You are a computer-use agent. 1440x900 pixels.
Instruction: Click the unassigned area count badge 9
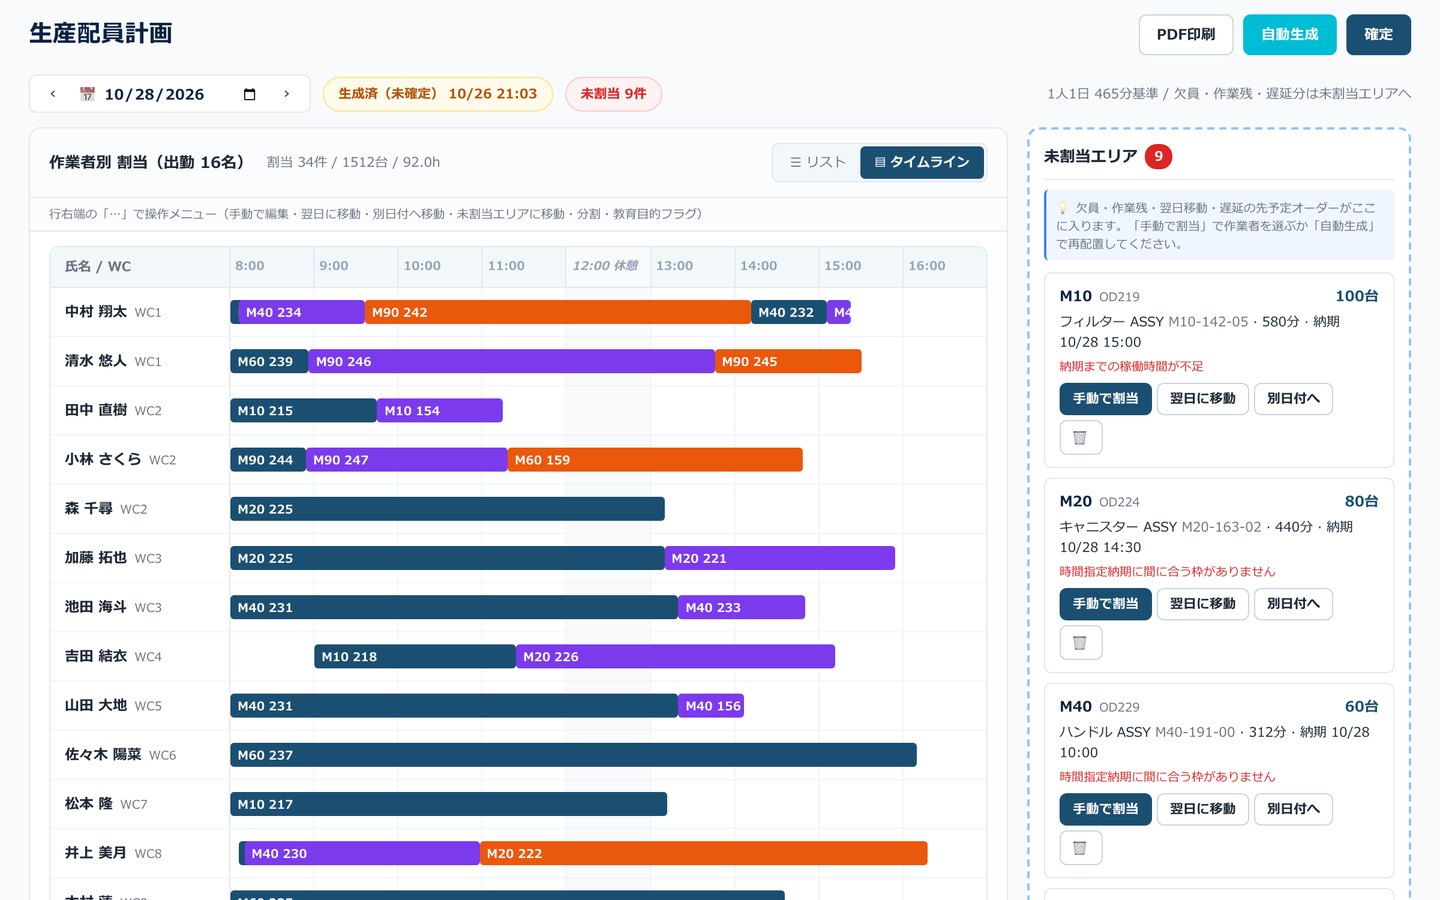(1158, 156)
